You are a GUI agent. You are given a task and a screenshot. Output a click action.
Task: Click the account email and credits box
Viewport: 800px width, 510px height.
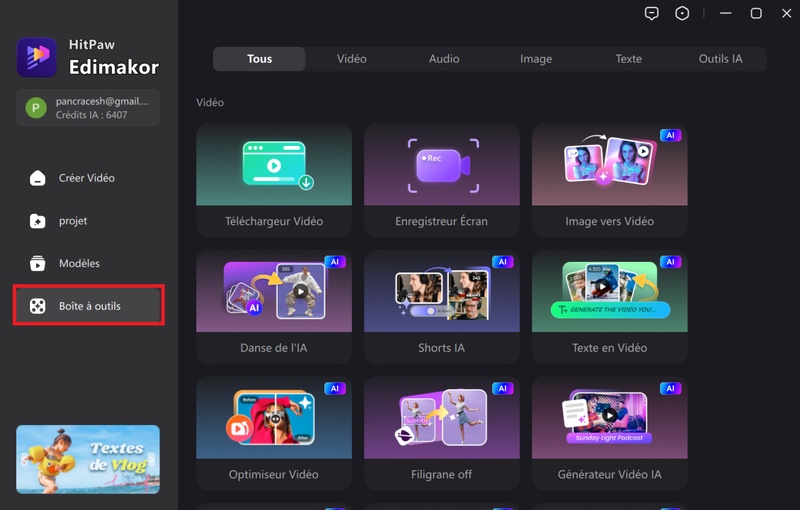[87, 108]
